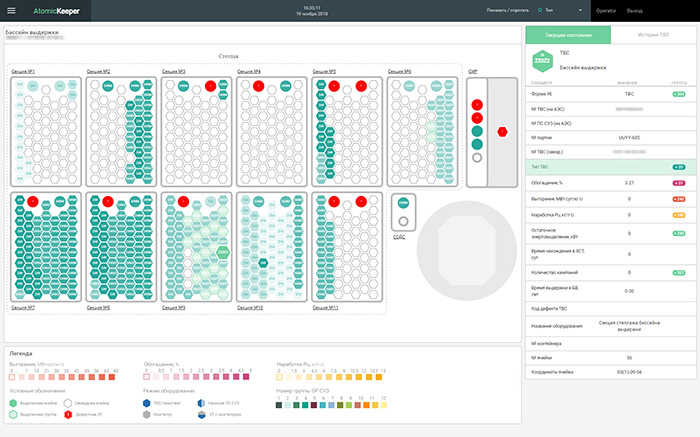Open the Секция №1 link

coord(24,72)
